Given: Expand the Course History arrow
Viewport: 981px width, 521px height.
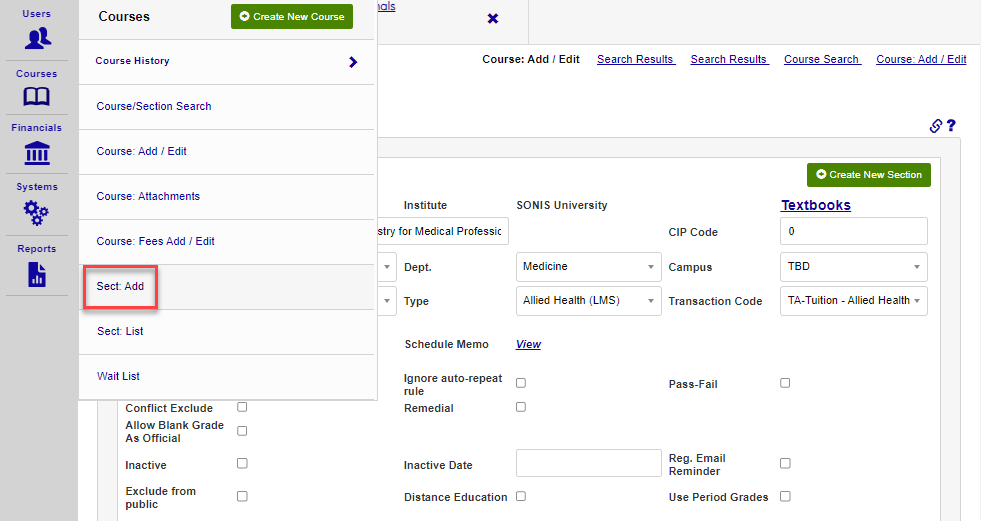Looking at the screenshot, I should [x=353, y=62].
